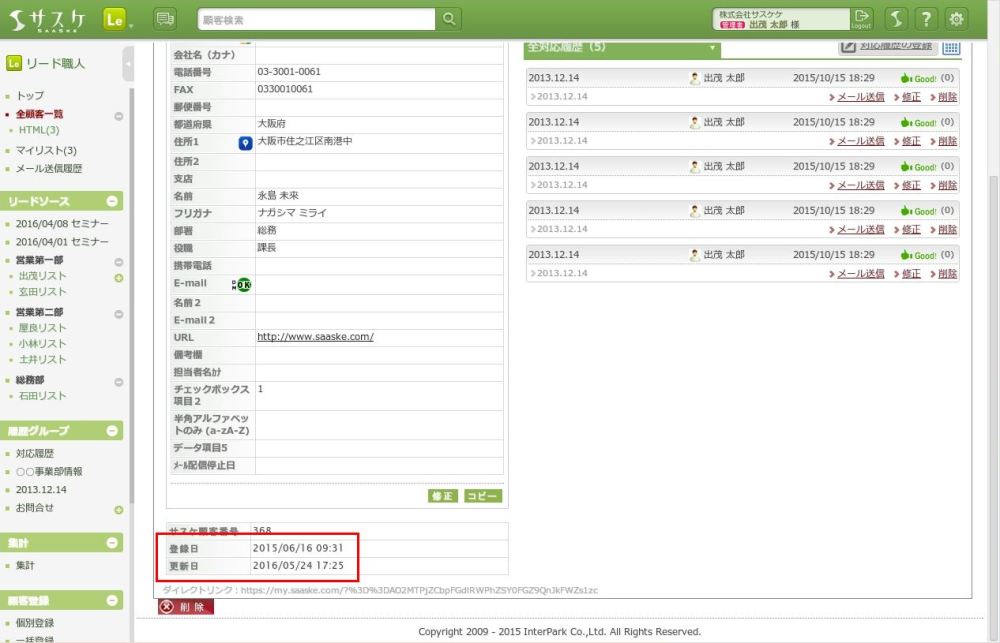
Task: Open the 全対応履歴 dropdown
Action: point(713,47)
